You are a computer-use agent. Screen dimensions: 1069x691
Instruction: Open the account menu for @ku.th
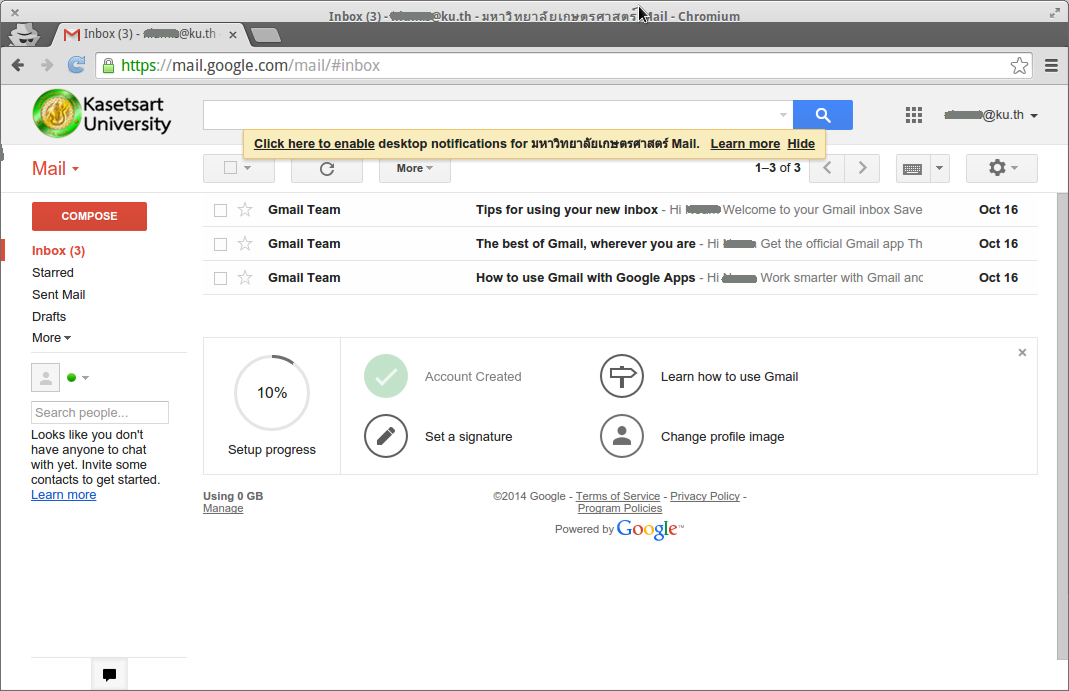point(991,115)
